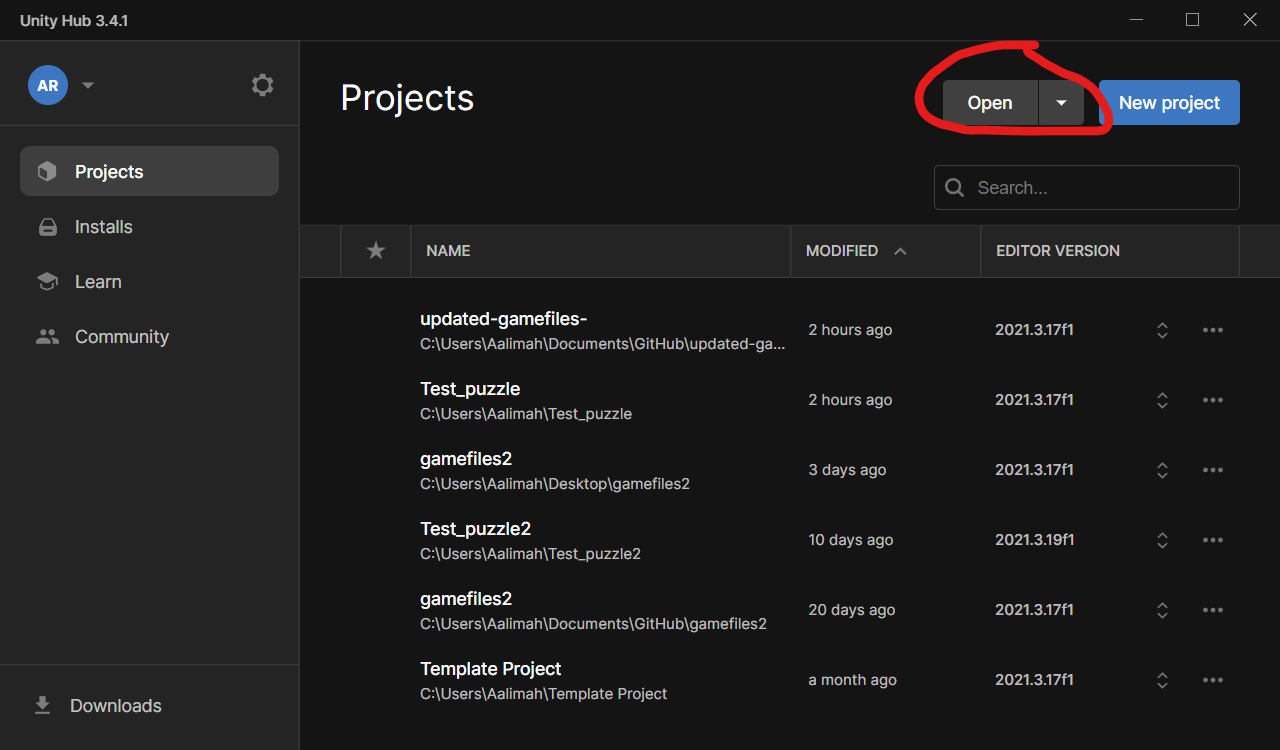Open the three-dot menu for Template Project
The image size is (1280, 750).
(x=1212, y=679)
